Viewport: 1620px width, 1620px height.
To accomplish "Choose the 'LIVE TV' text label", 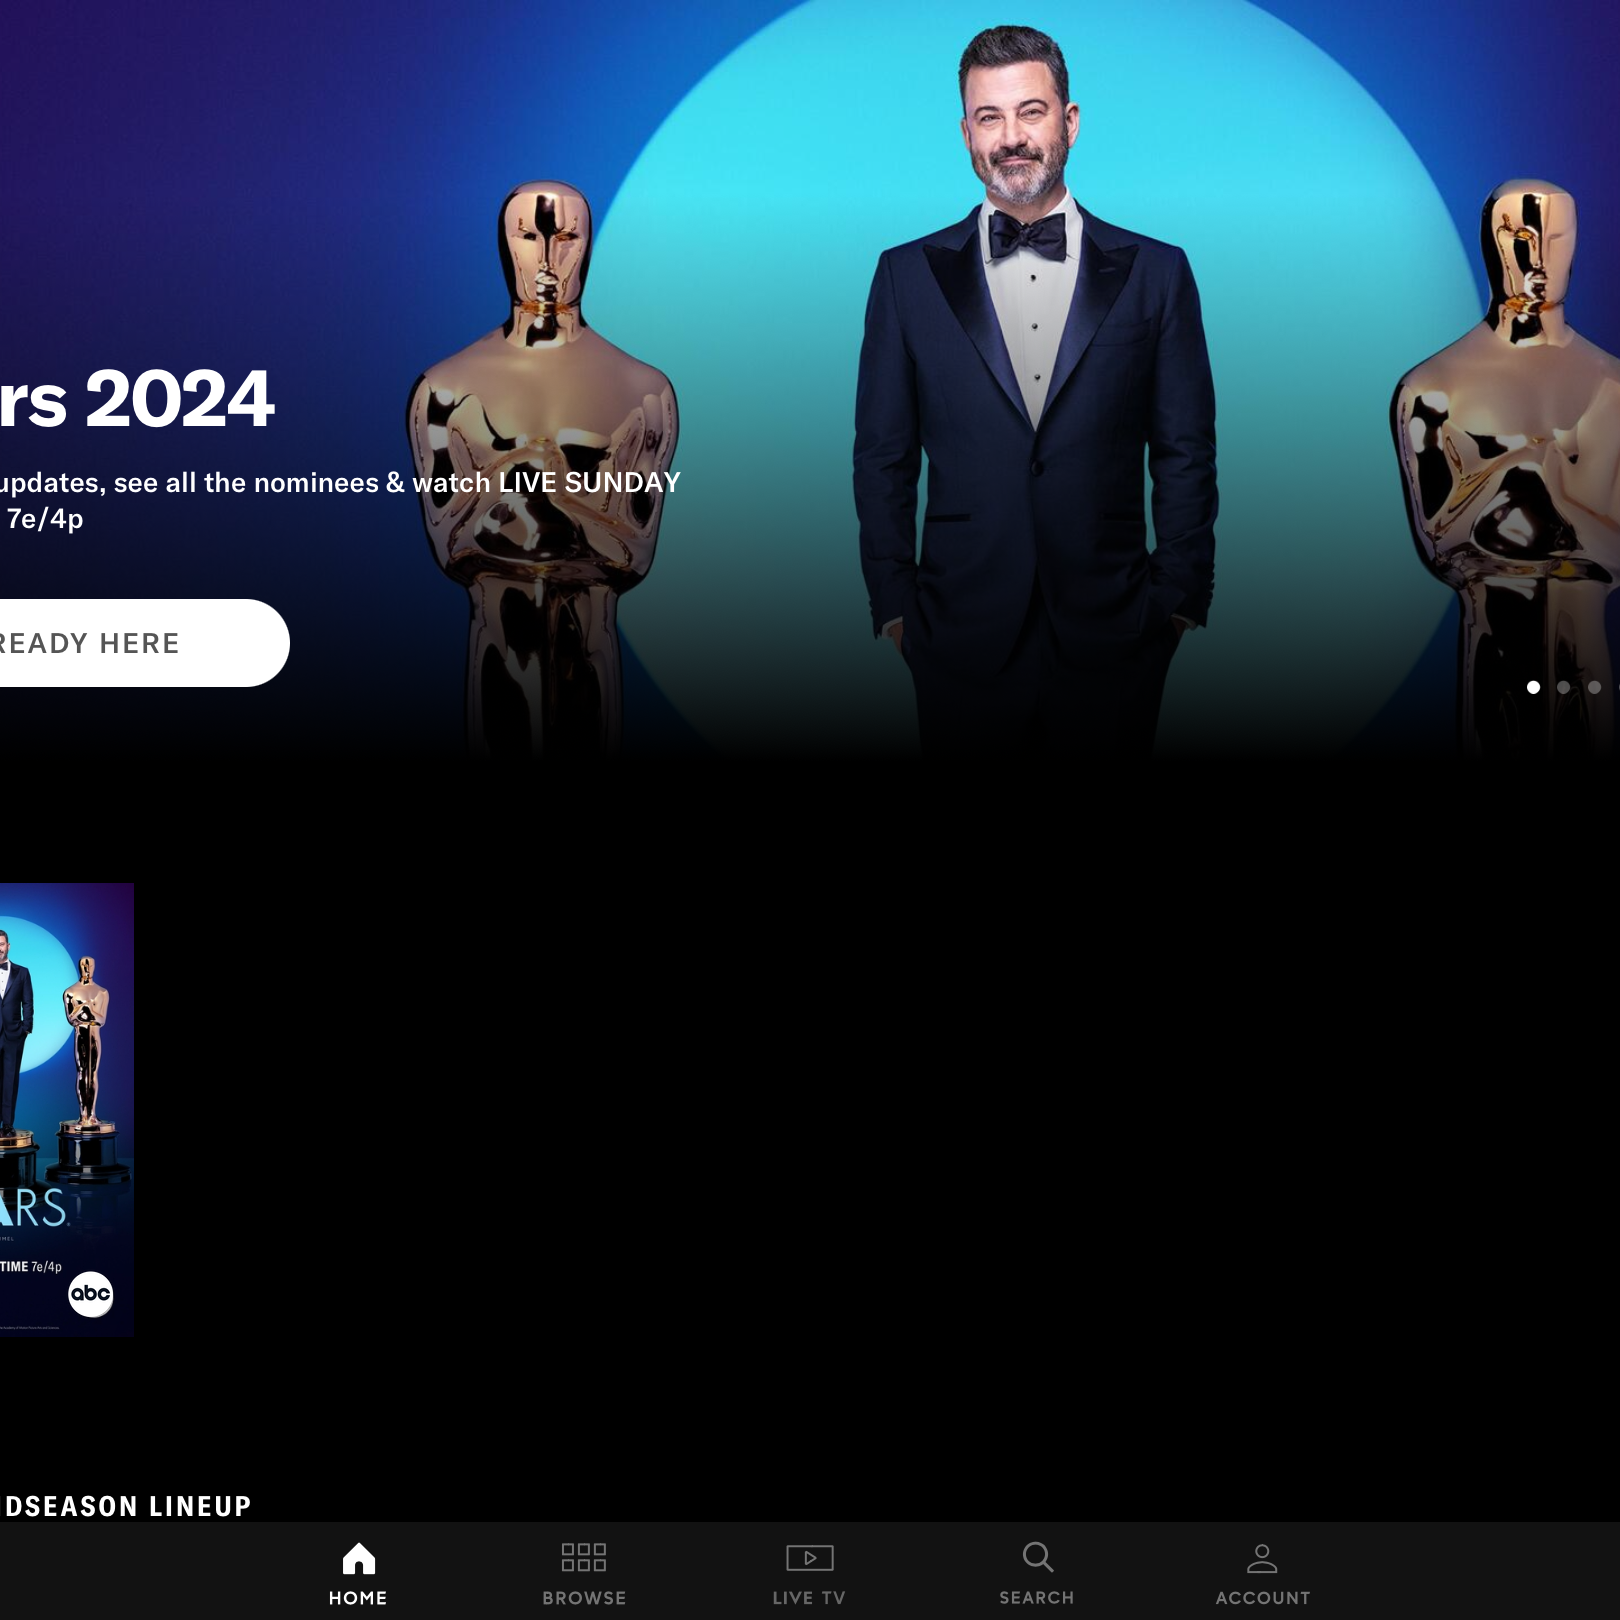I will (x=809, y=1598).
